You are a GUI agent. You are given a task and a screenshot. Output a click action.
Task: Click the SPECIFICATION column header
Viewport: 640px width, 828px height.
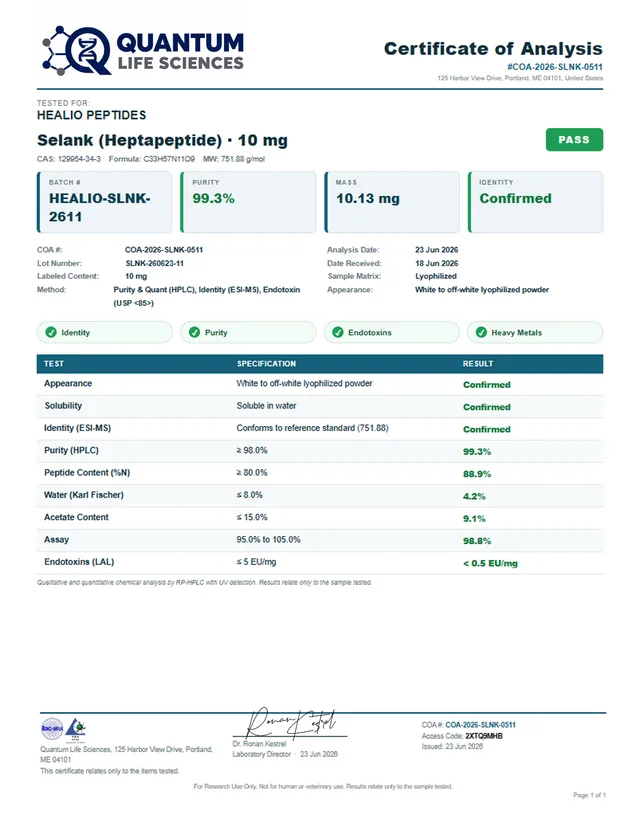pyautogui.click(x=266, y=364)
